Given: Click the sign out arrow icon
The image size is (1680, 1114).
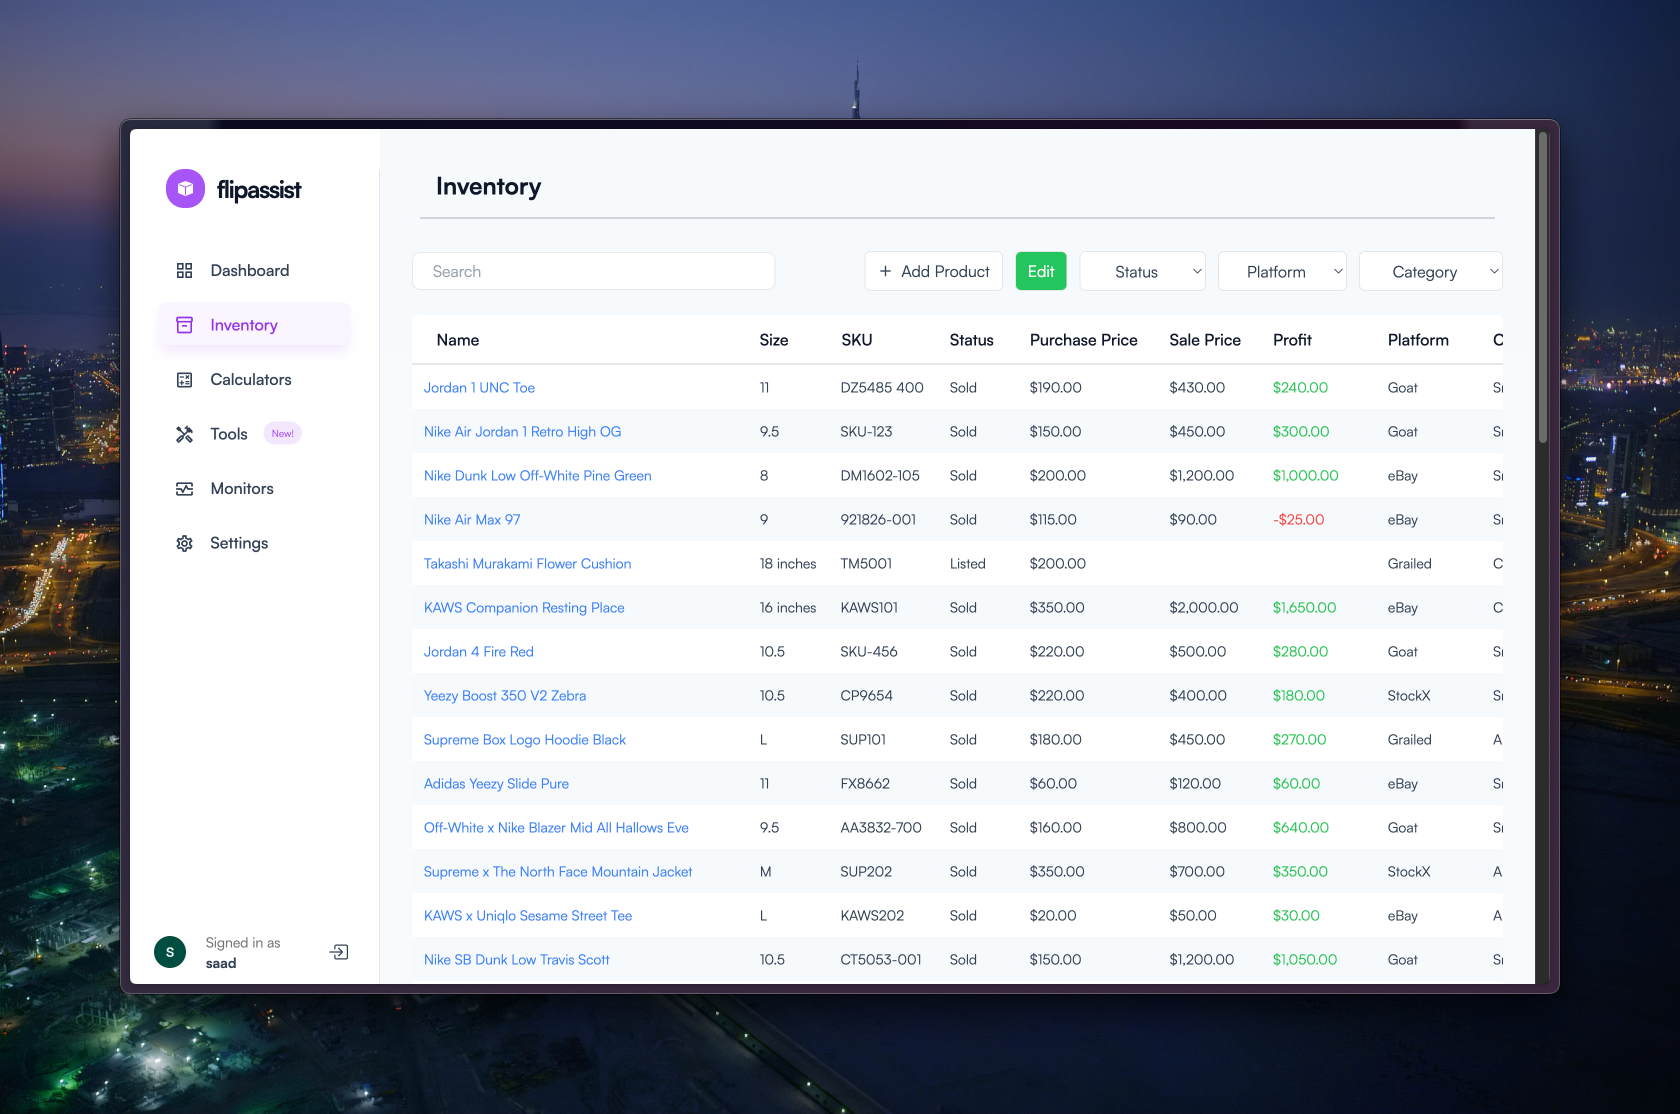Looking at the screenshot, I should [x=339, y=952].
